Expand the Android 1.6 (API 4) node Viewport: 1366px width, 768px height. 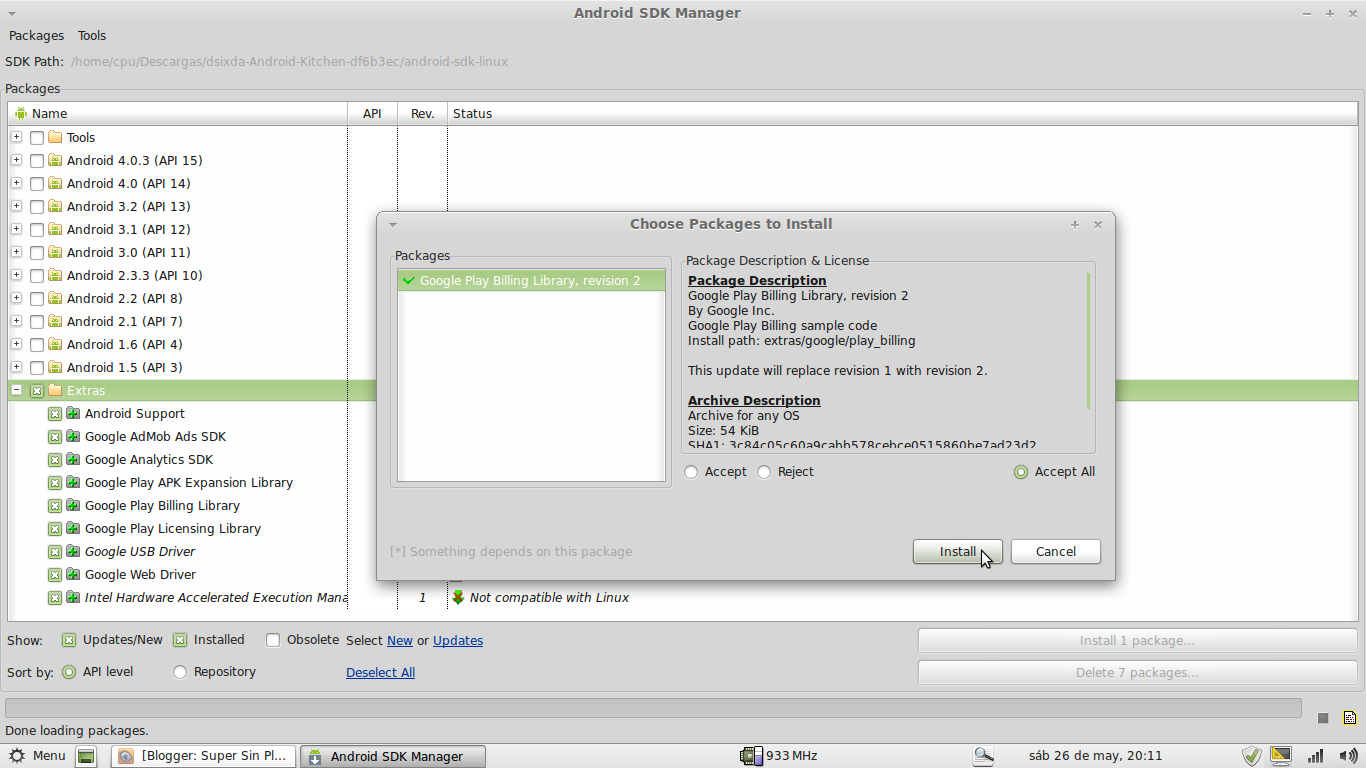click(17, 344)
